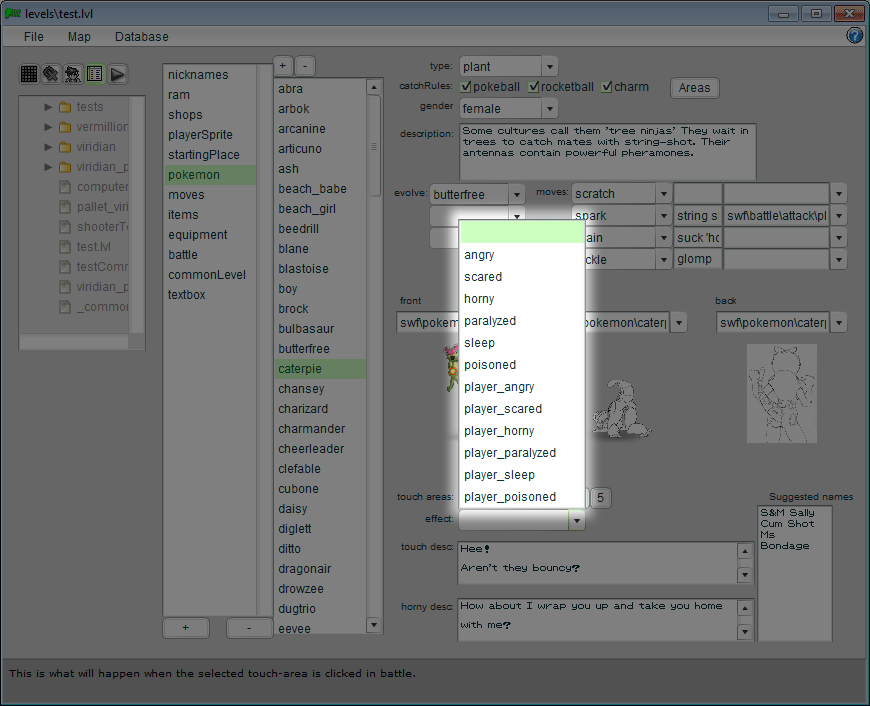
Task: Choose player_paralyzed from the effect list
Action: click(x=510, y=453)
